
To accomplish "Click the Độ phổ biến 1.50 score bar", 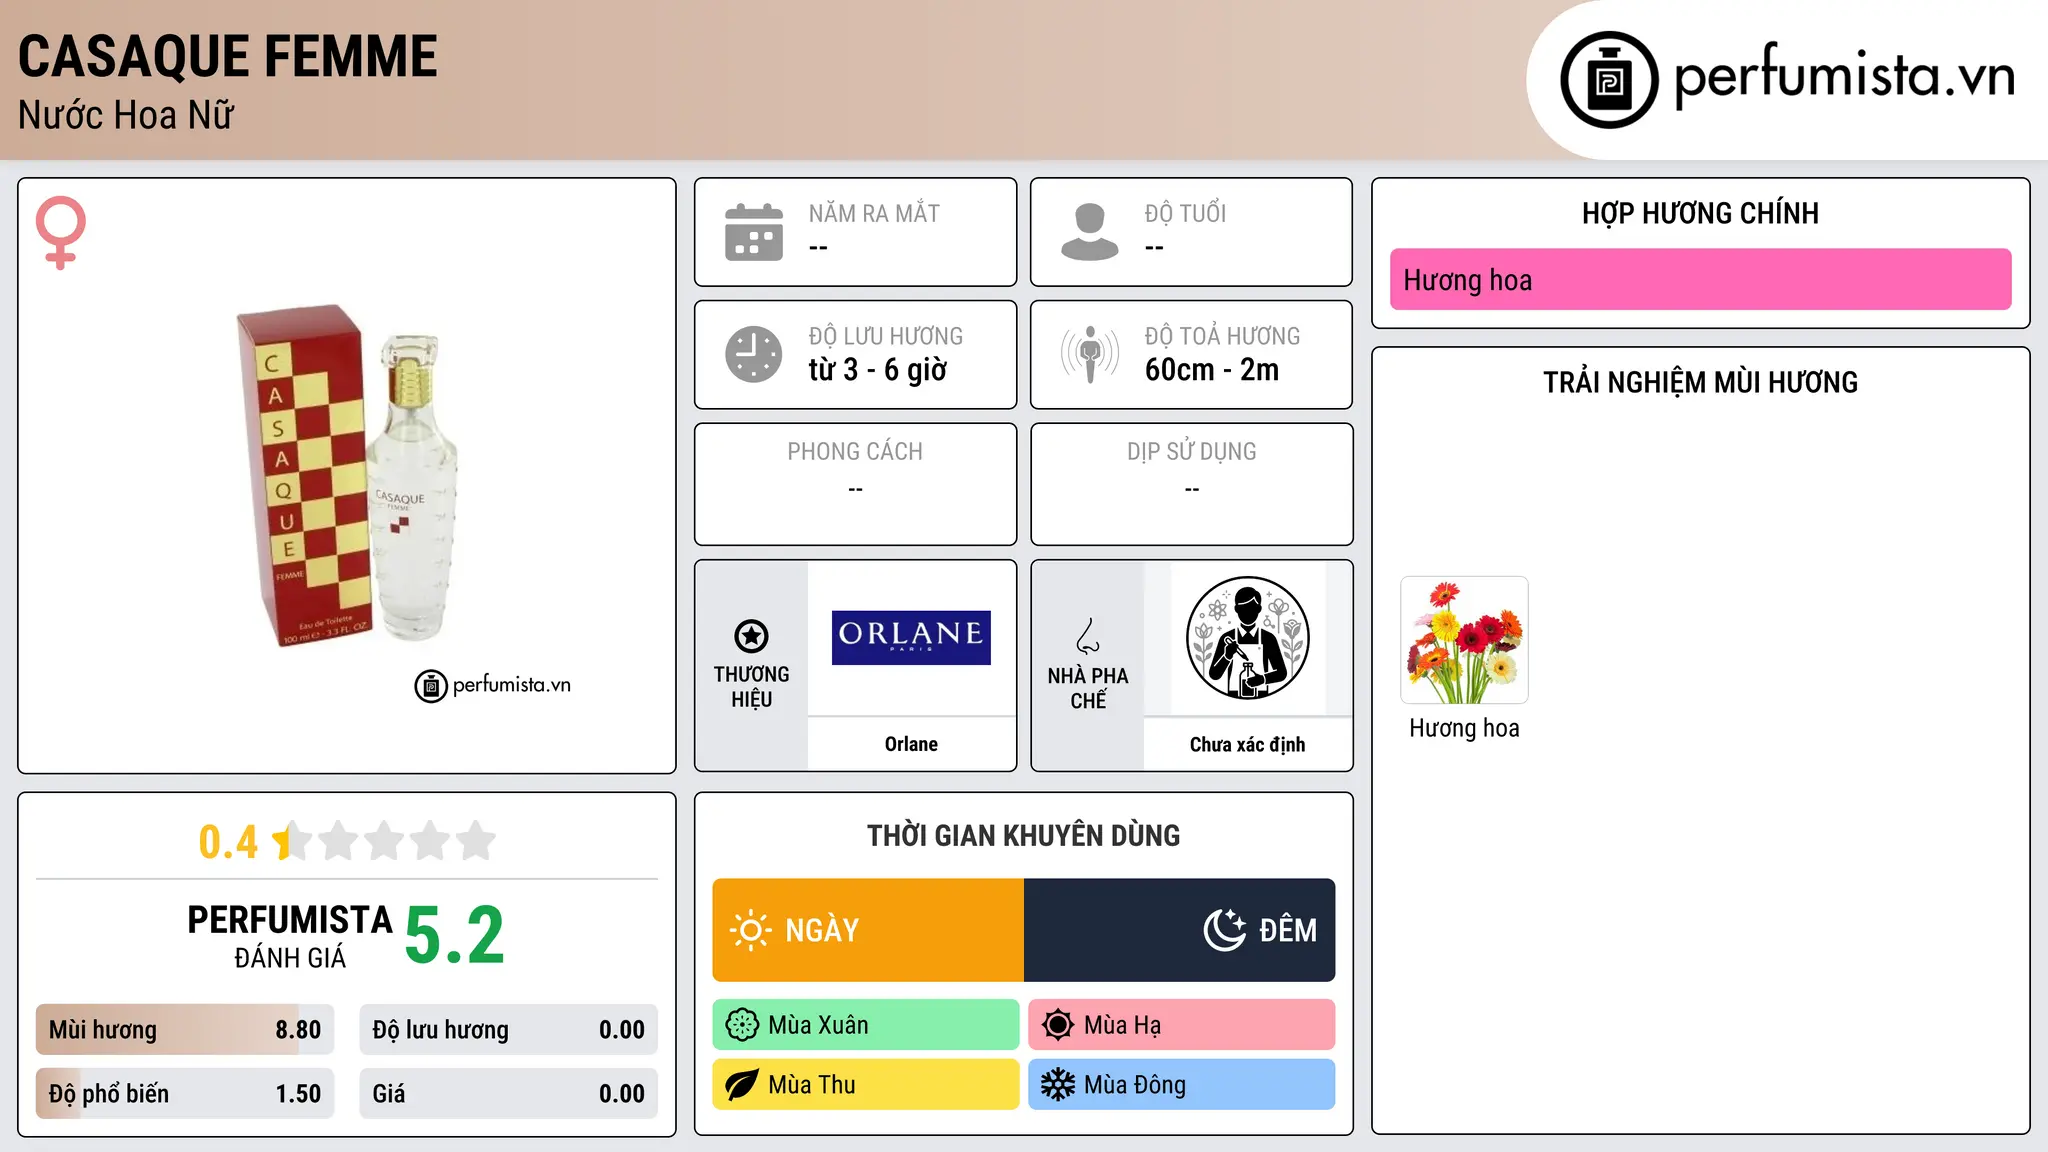I will [x=185, y=1094].
